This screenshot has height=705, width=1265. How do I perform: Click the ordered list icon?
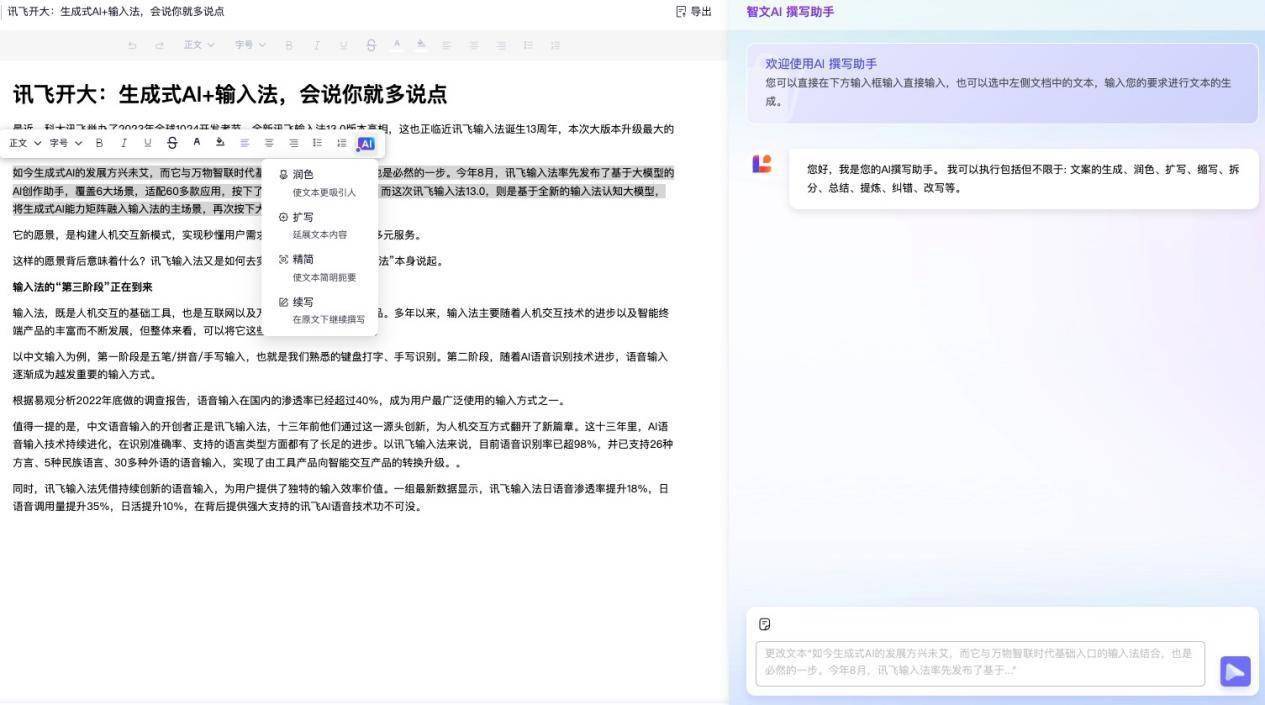[318, 143]
